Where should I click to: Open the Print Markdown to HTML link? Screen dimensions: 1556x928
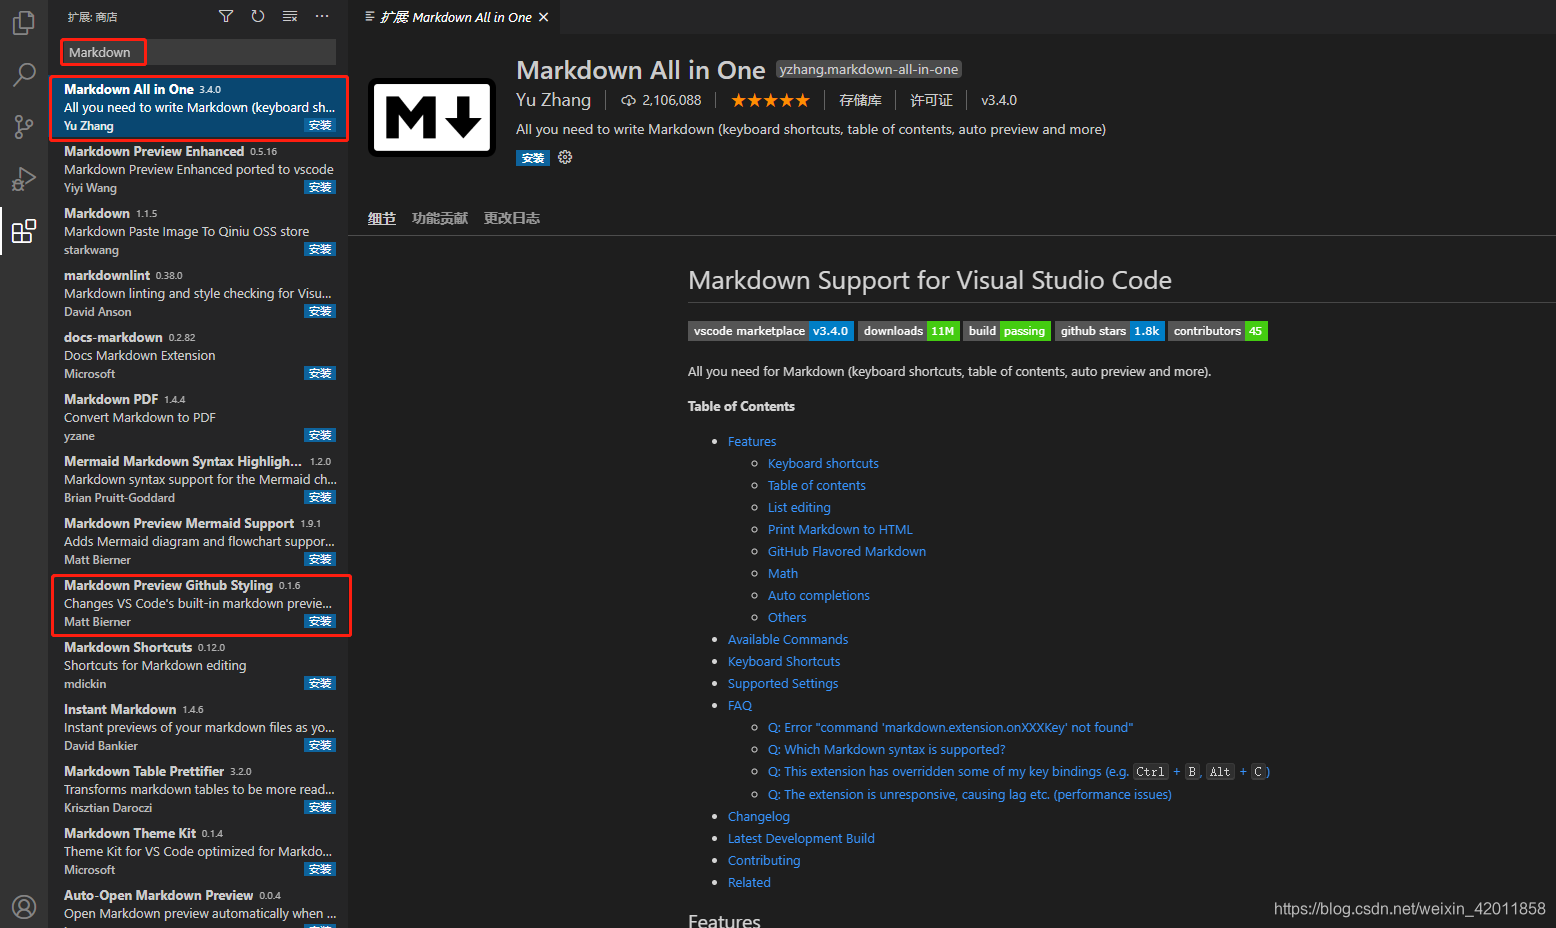coord(840,529)
